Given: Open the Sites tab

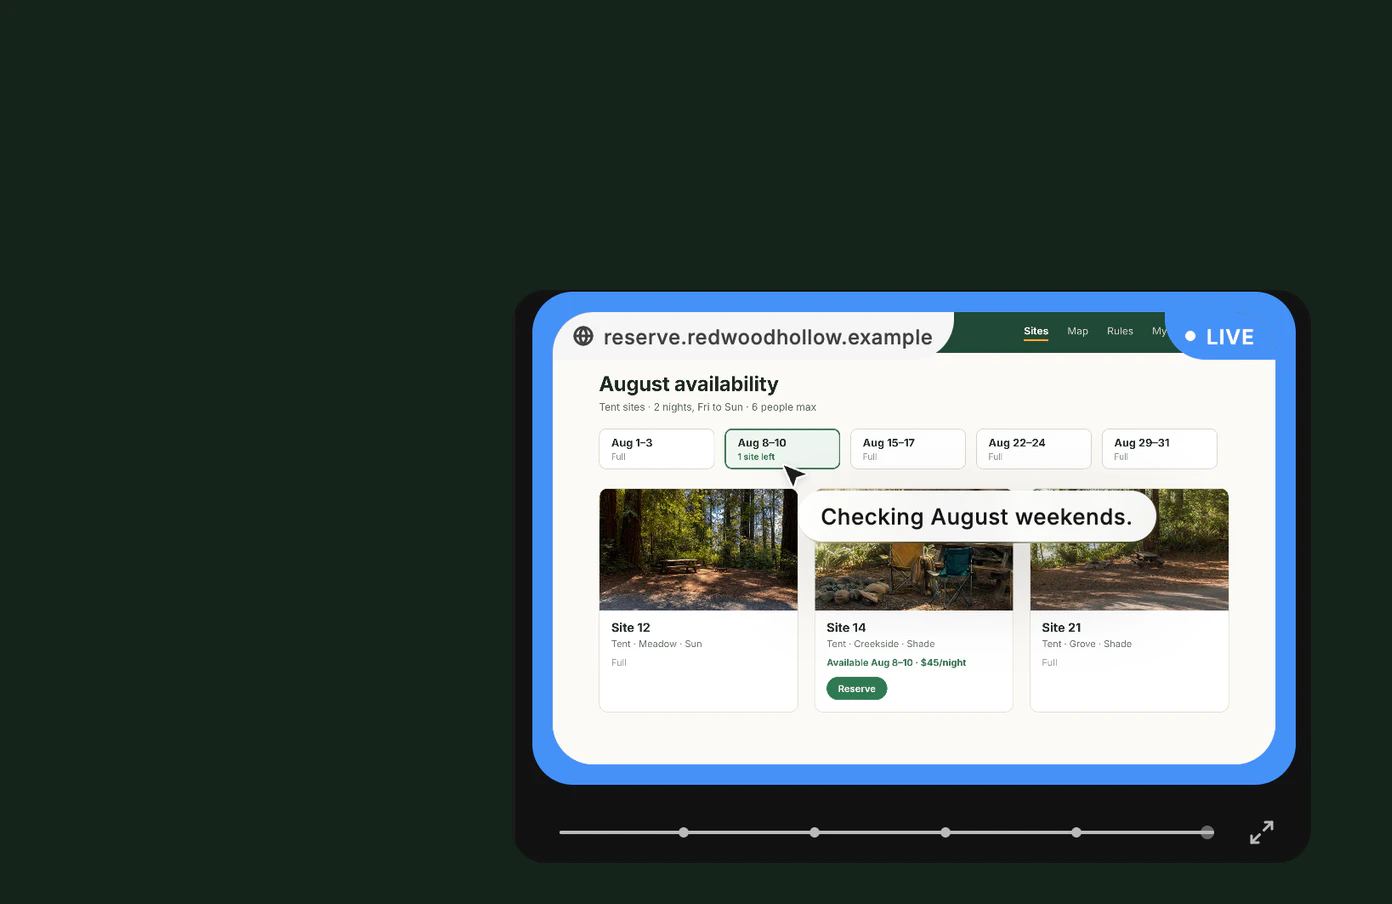Looking at the screenshot, I should point(1036,331).
